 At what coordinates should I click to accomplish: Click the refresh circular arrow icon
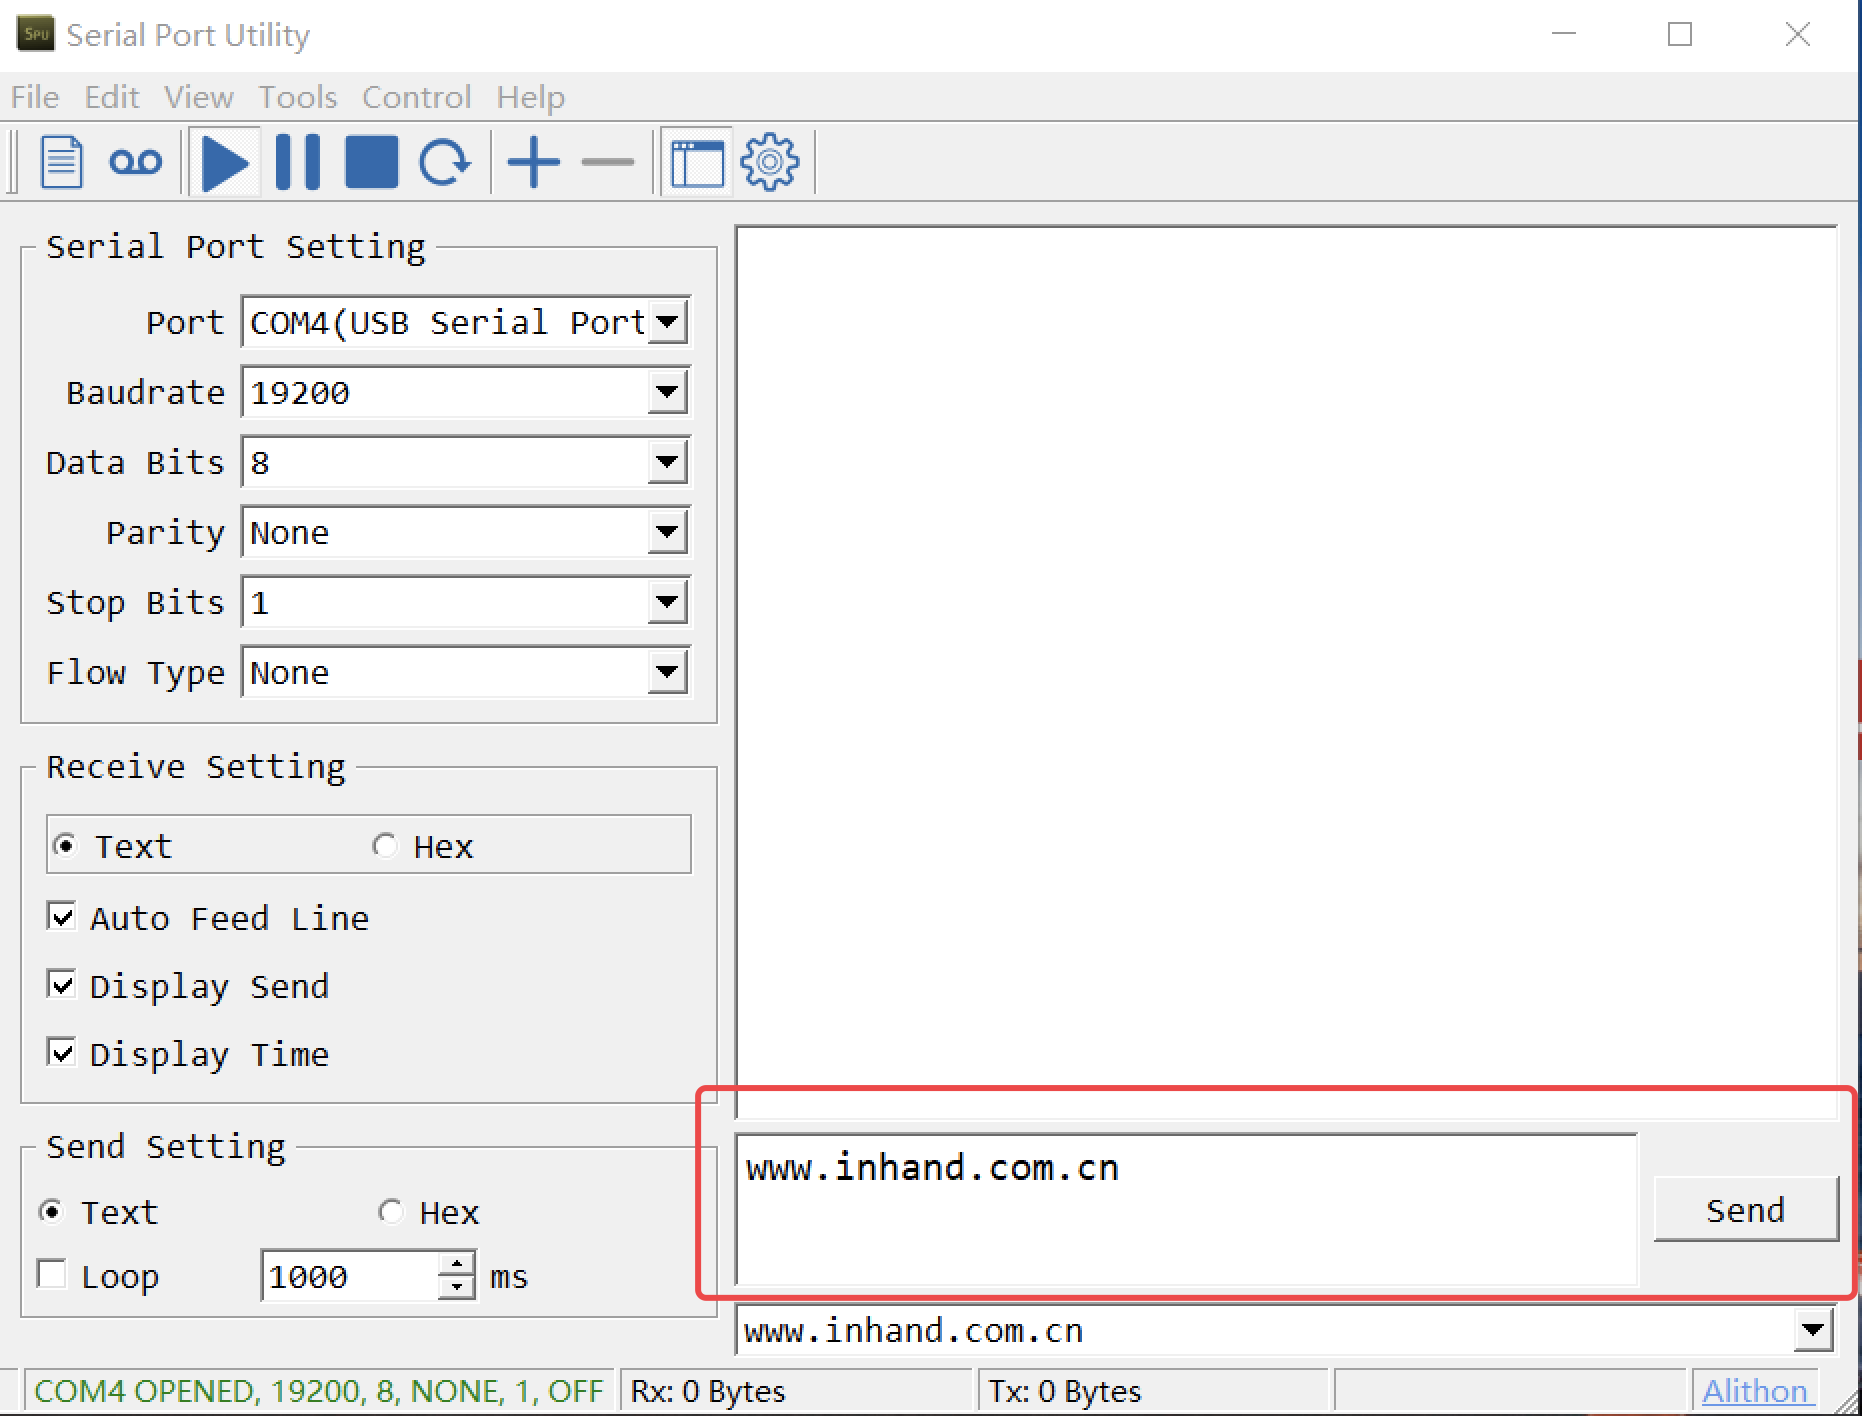coord(444,162)
